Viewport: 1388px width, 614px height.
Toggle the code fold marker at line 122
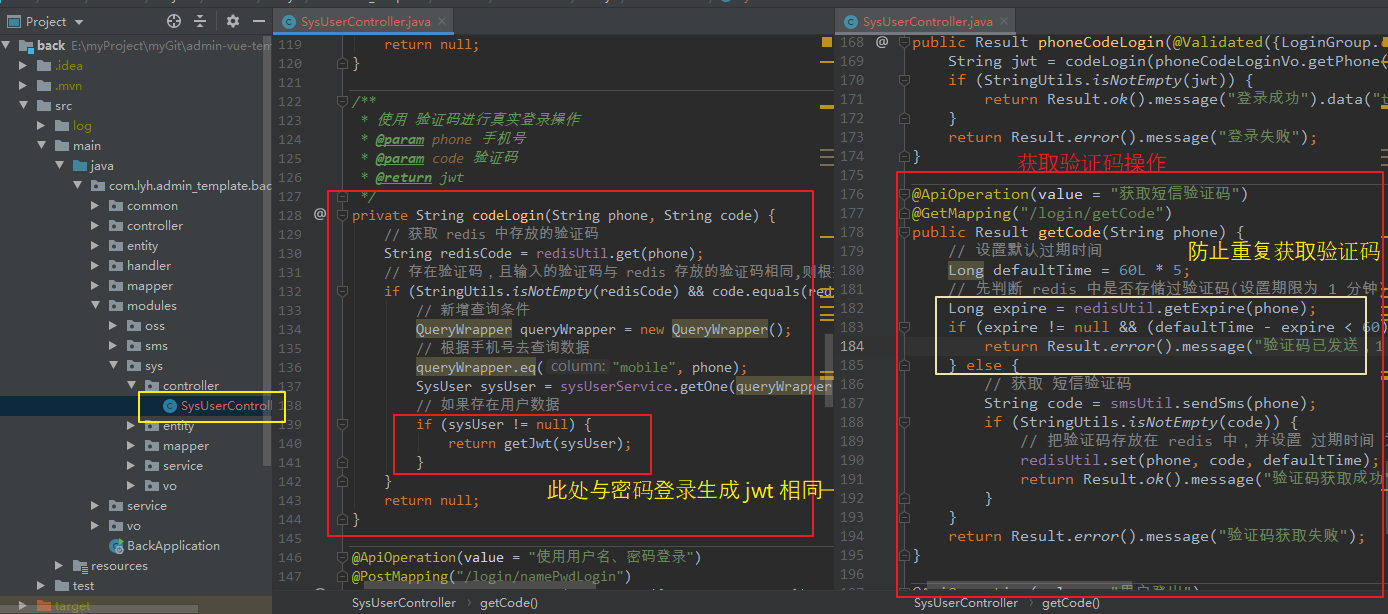click(x=343, y=101)
